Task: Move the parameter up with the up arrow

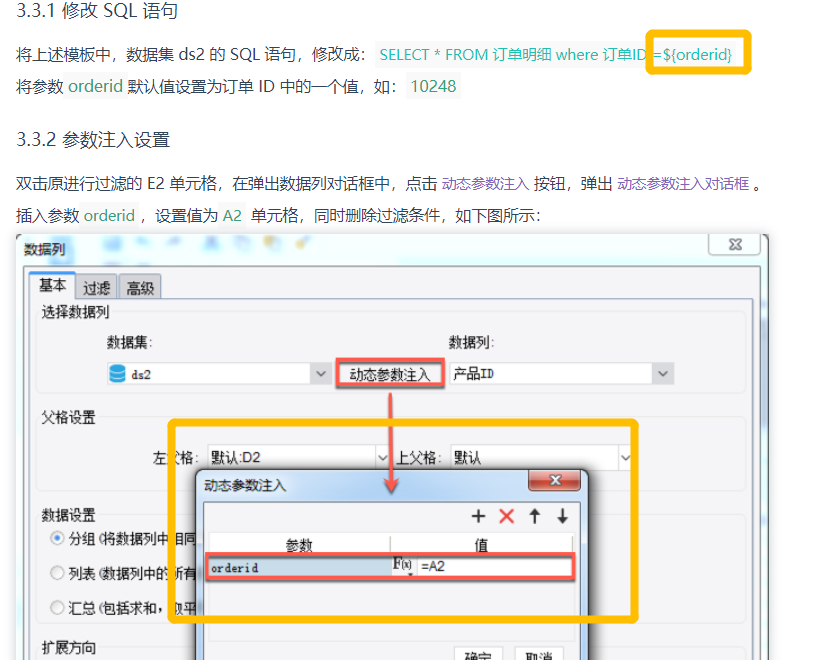Action: click(x=534, y=516)
